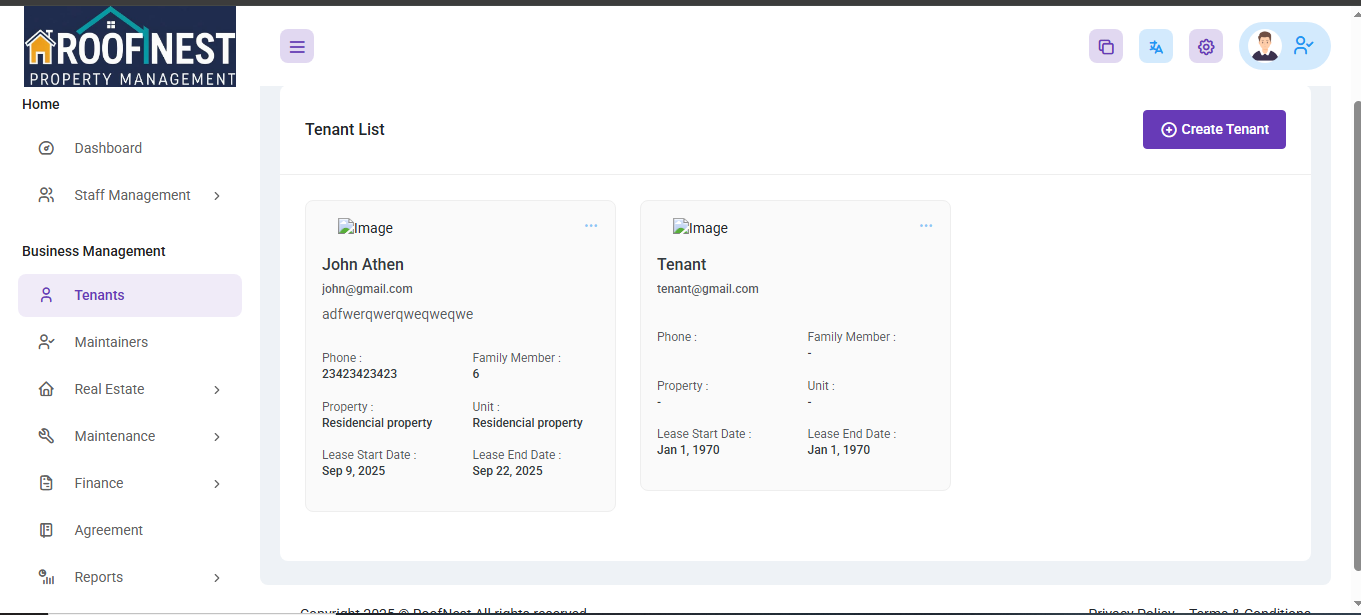Open Reports menu item

[130, 577]
